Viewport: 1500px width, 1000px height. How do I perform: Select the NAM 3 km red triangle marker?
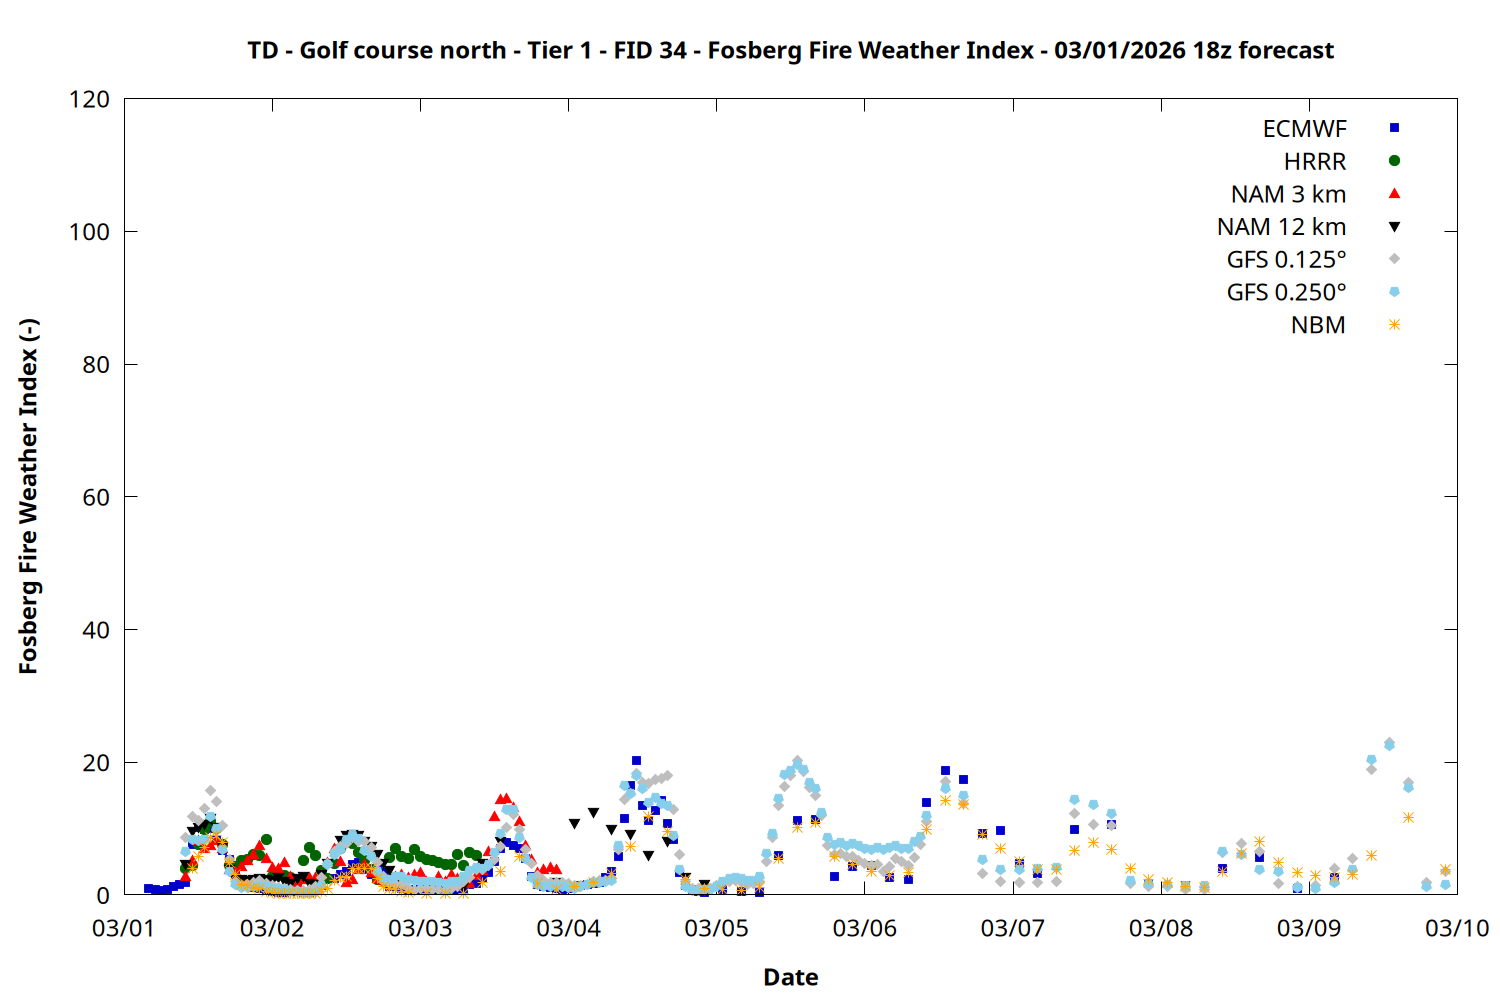pyautogui.click(x=1394, y=194)
